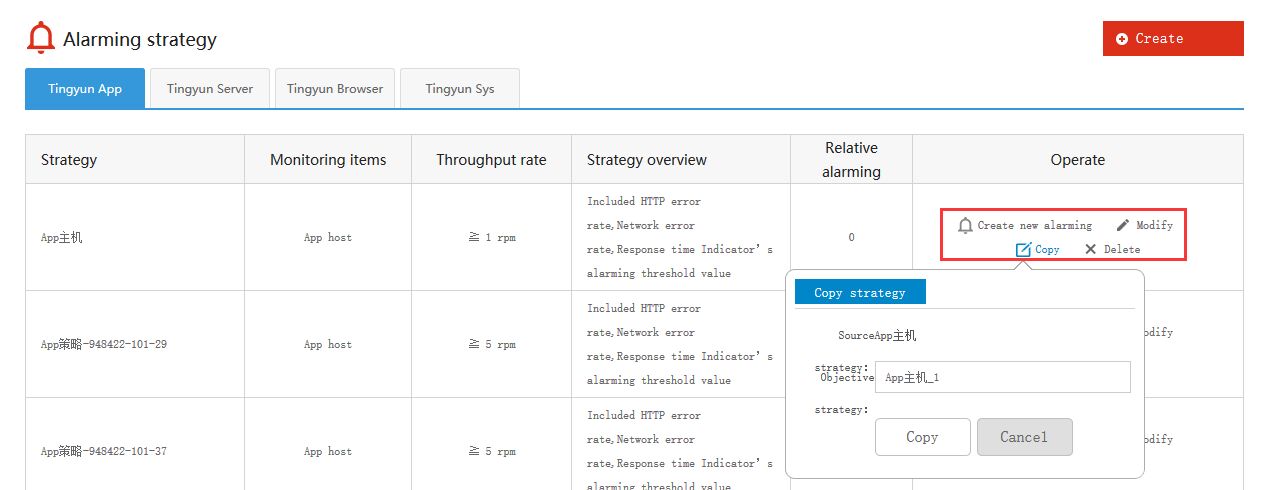
Task: Select strategy name App策略-948422-101-29
Action: tap(104, 345)
